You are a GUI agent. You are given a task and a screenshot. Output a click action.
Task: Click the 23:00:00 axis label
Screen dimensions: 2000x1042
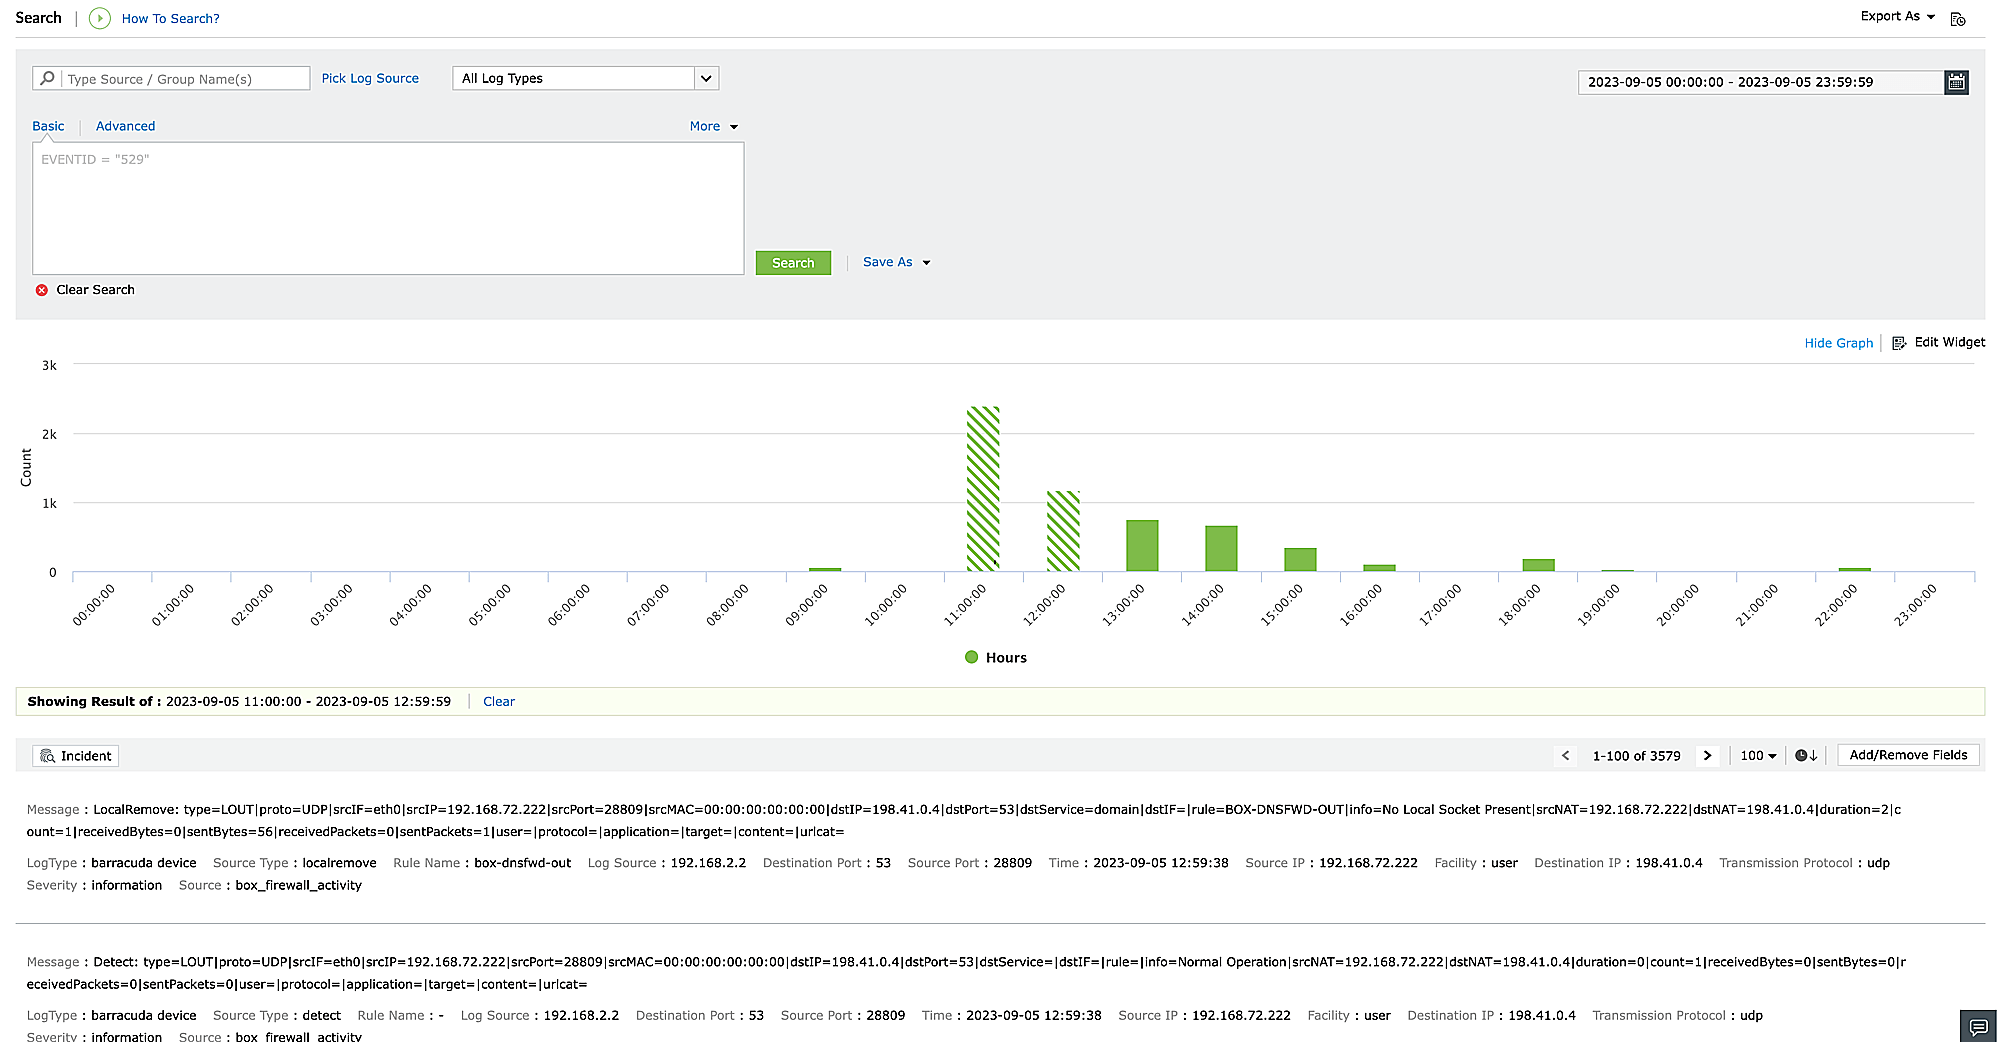pyautogui.click(x=1915, y=605)
